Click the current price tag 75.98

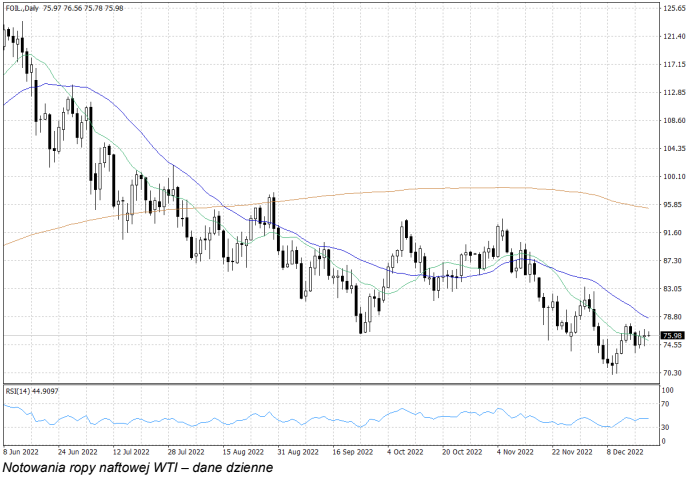[x=671, y=335]
